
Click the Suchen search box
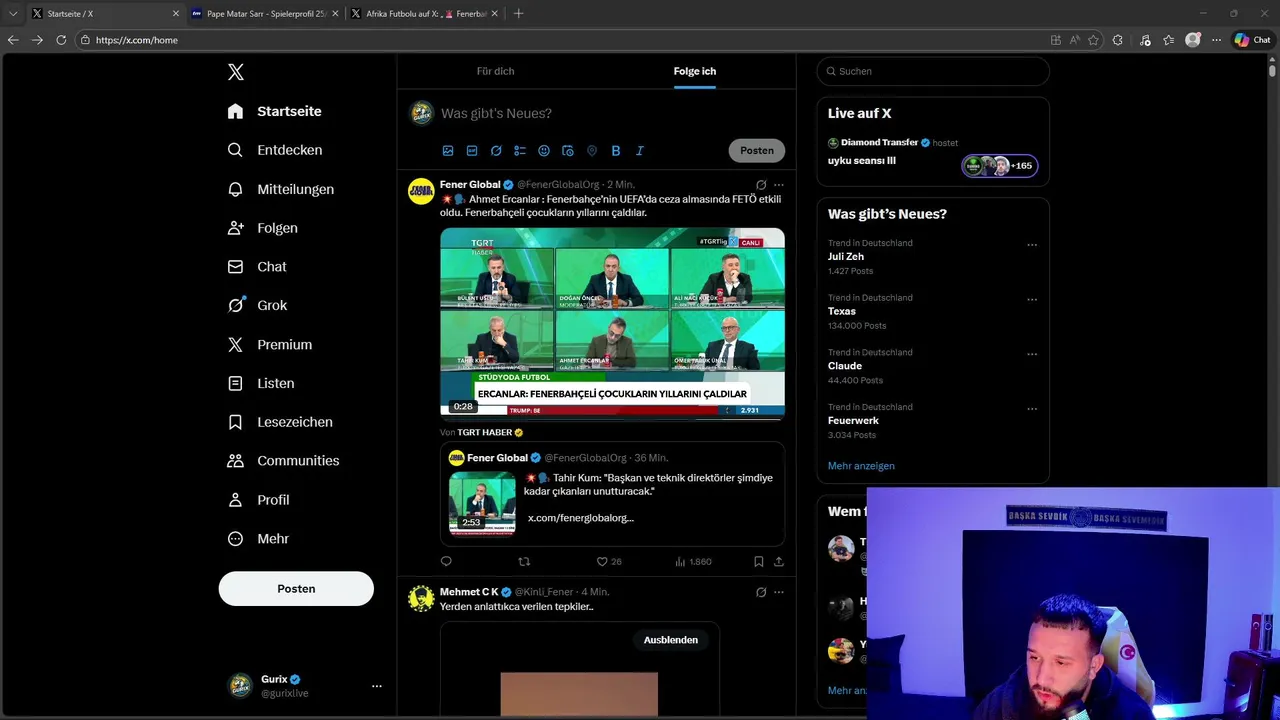(933, 71)
